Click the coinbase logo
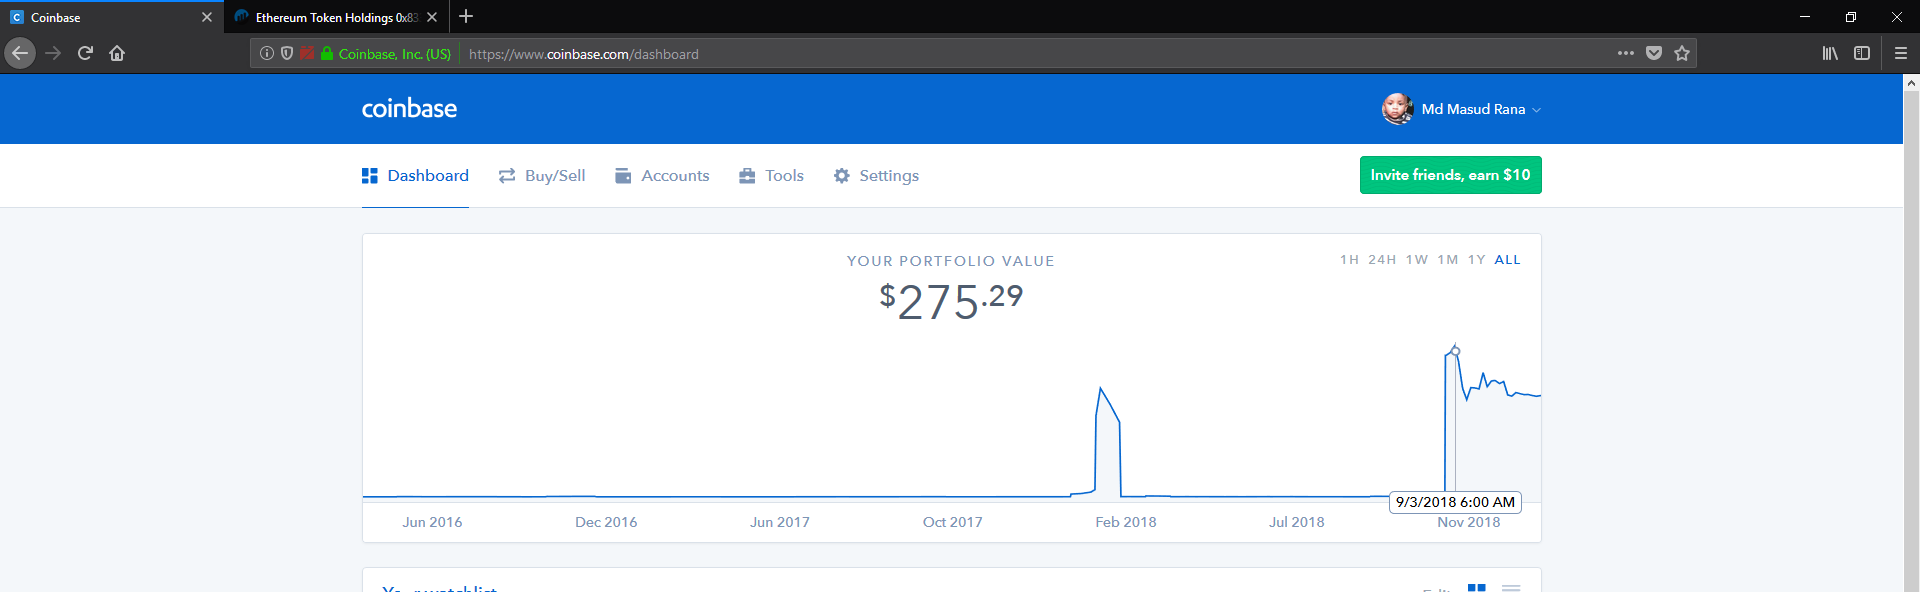This screenshot has height=592, width=1920. click(409, 108)
